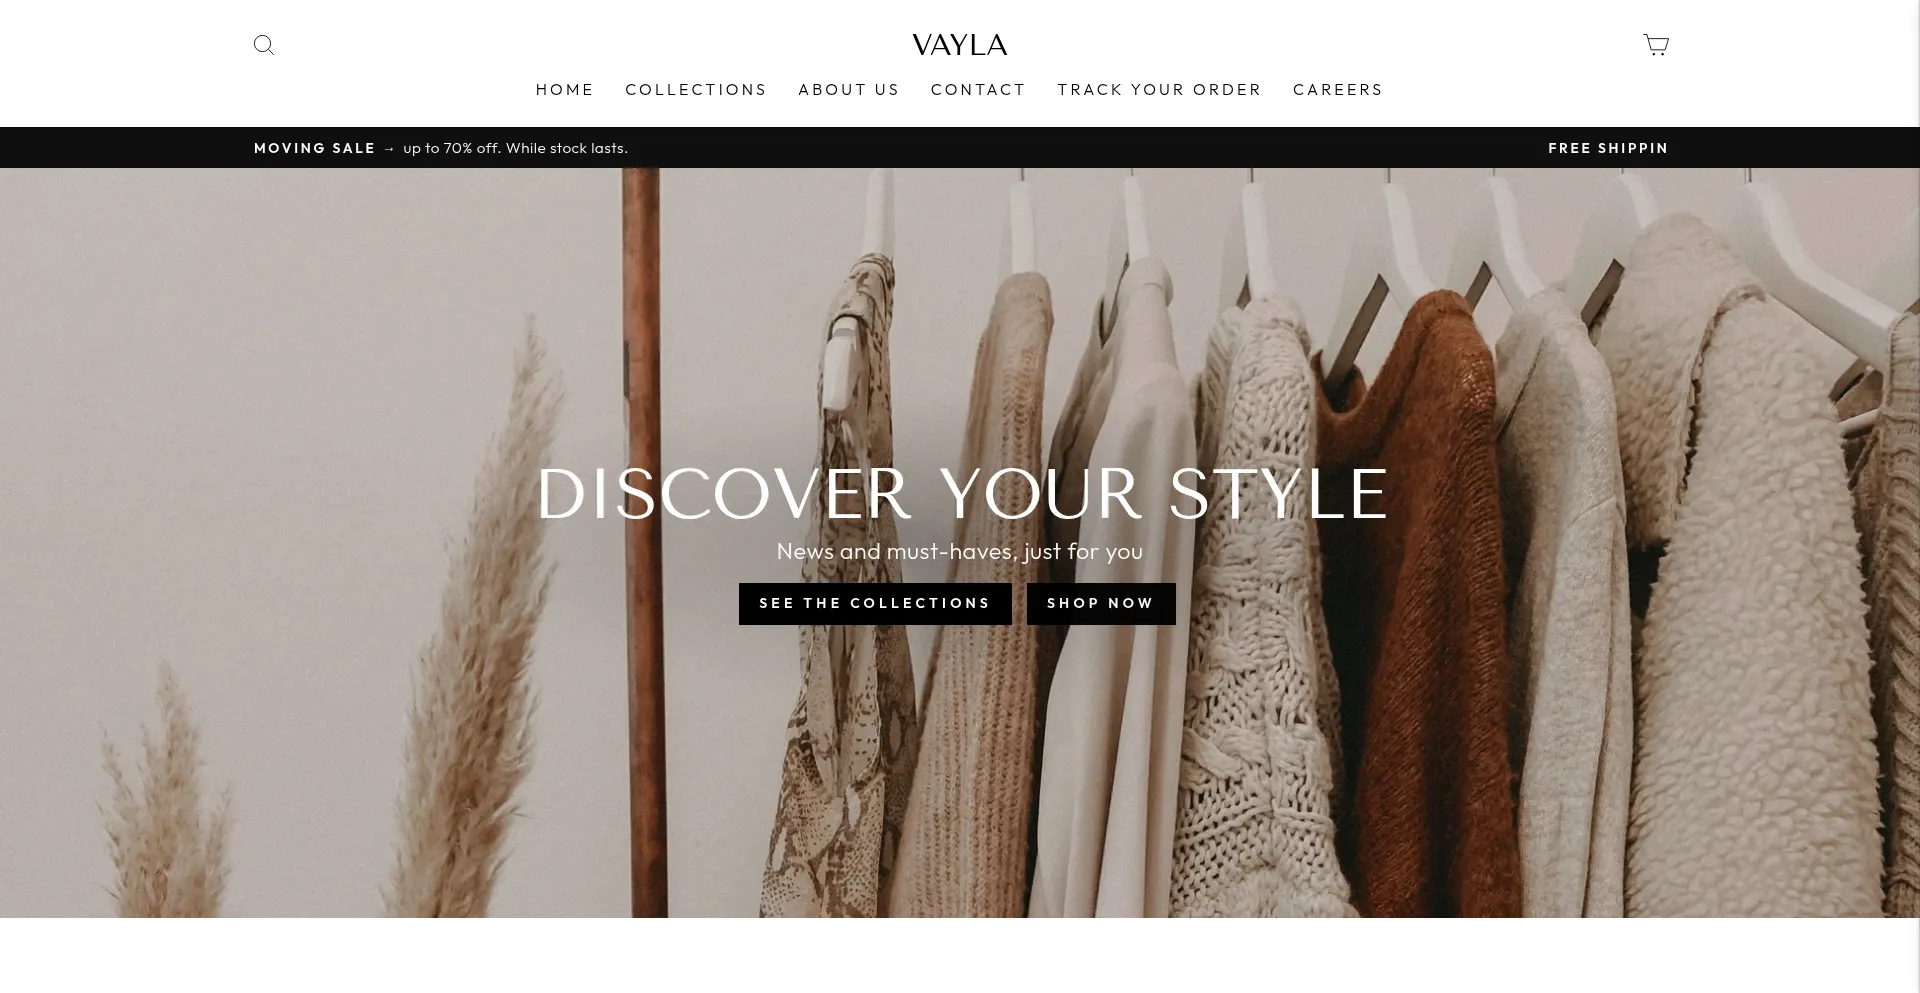Viewport: 1920px width, 993px height.
Task: Open the Collections menu item
Action: pyautogui.click(x=696, y=90)
